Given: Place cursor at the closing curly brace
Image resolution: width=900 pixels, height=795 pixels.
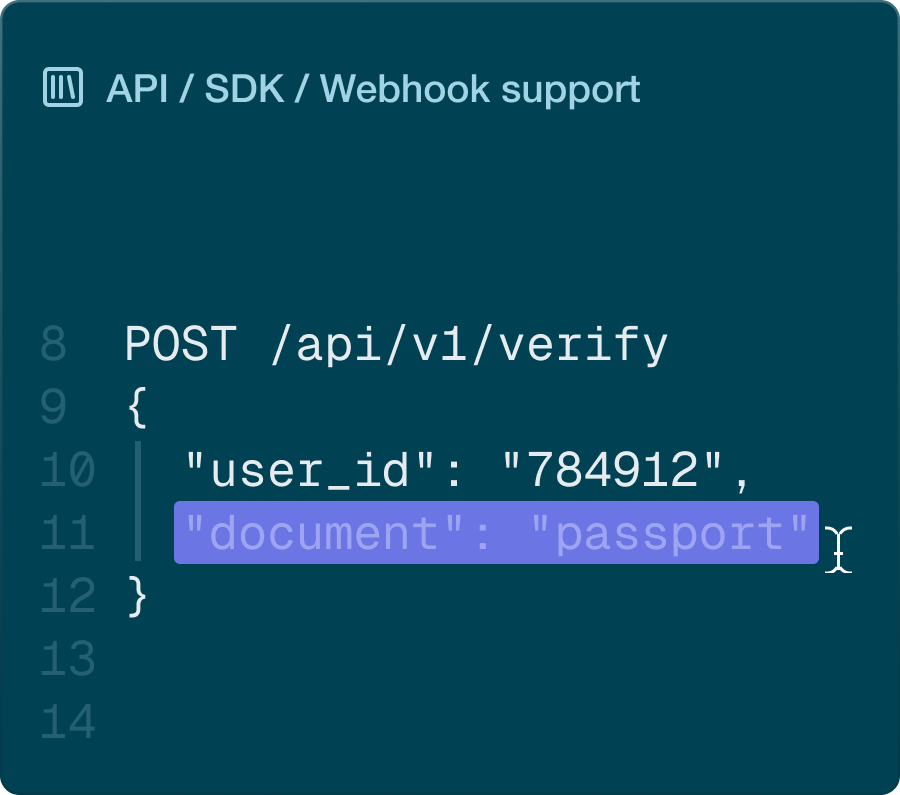Looking at the screenshot, I should pos(137,597).
